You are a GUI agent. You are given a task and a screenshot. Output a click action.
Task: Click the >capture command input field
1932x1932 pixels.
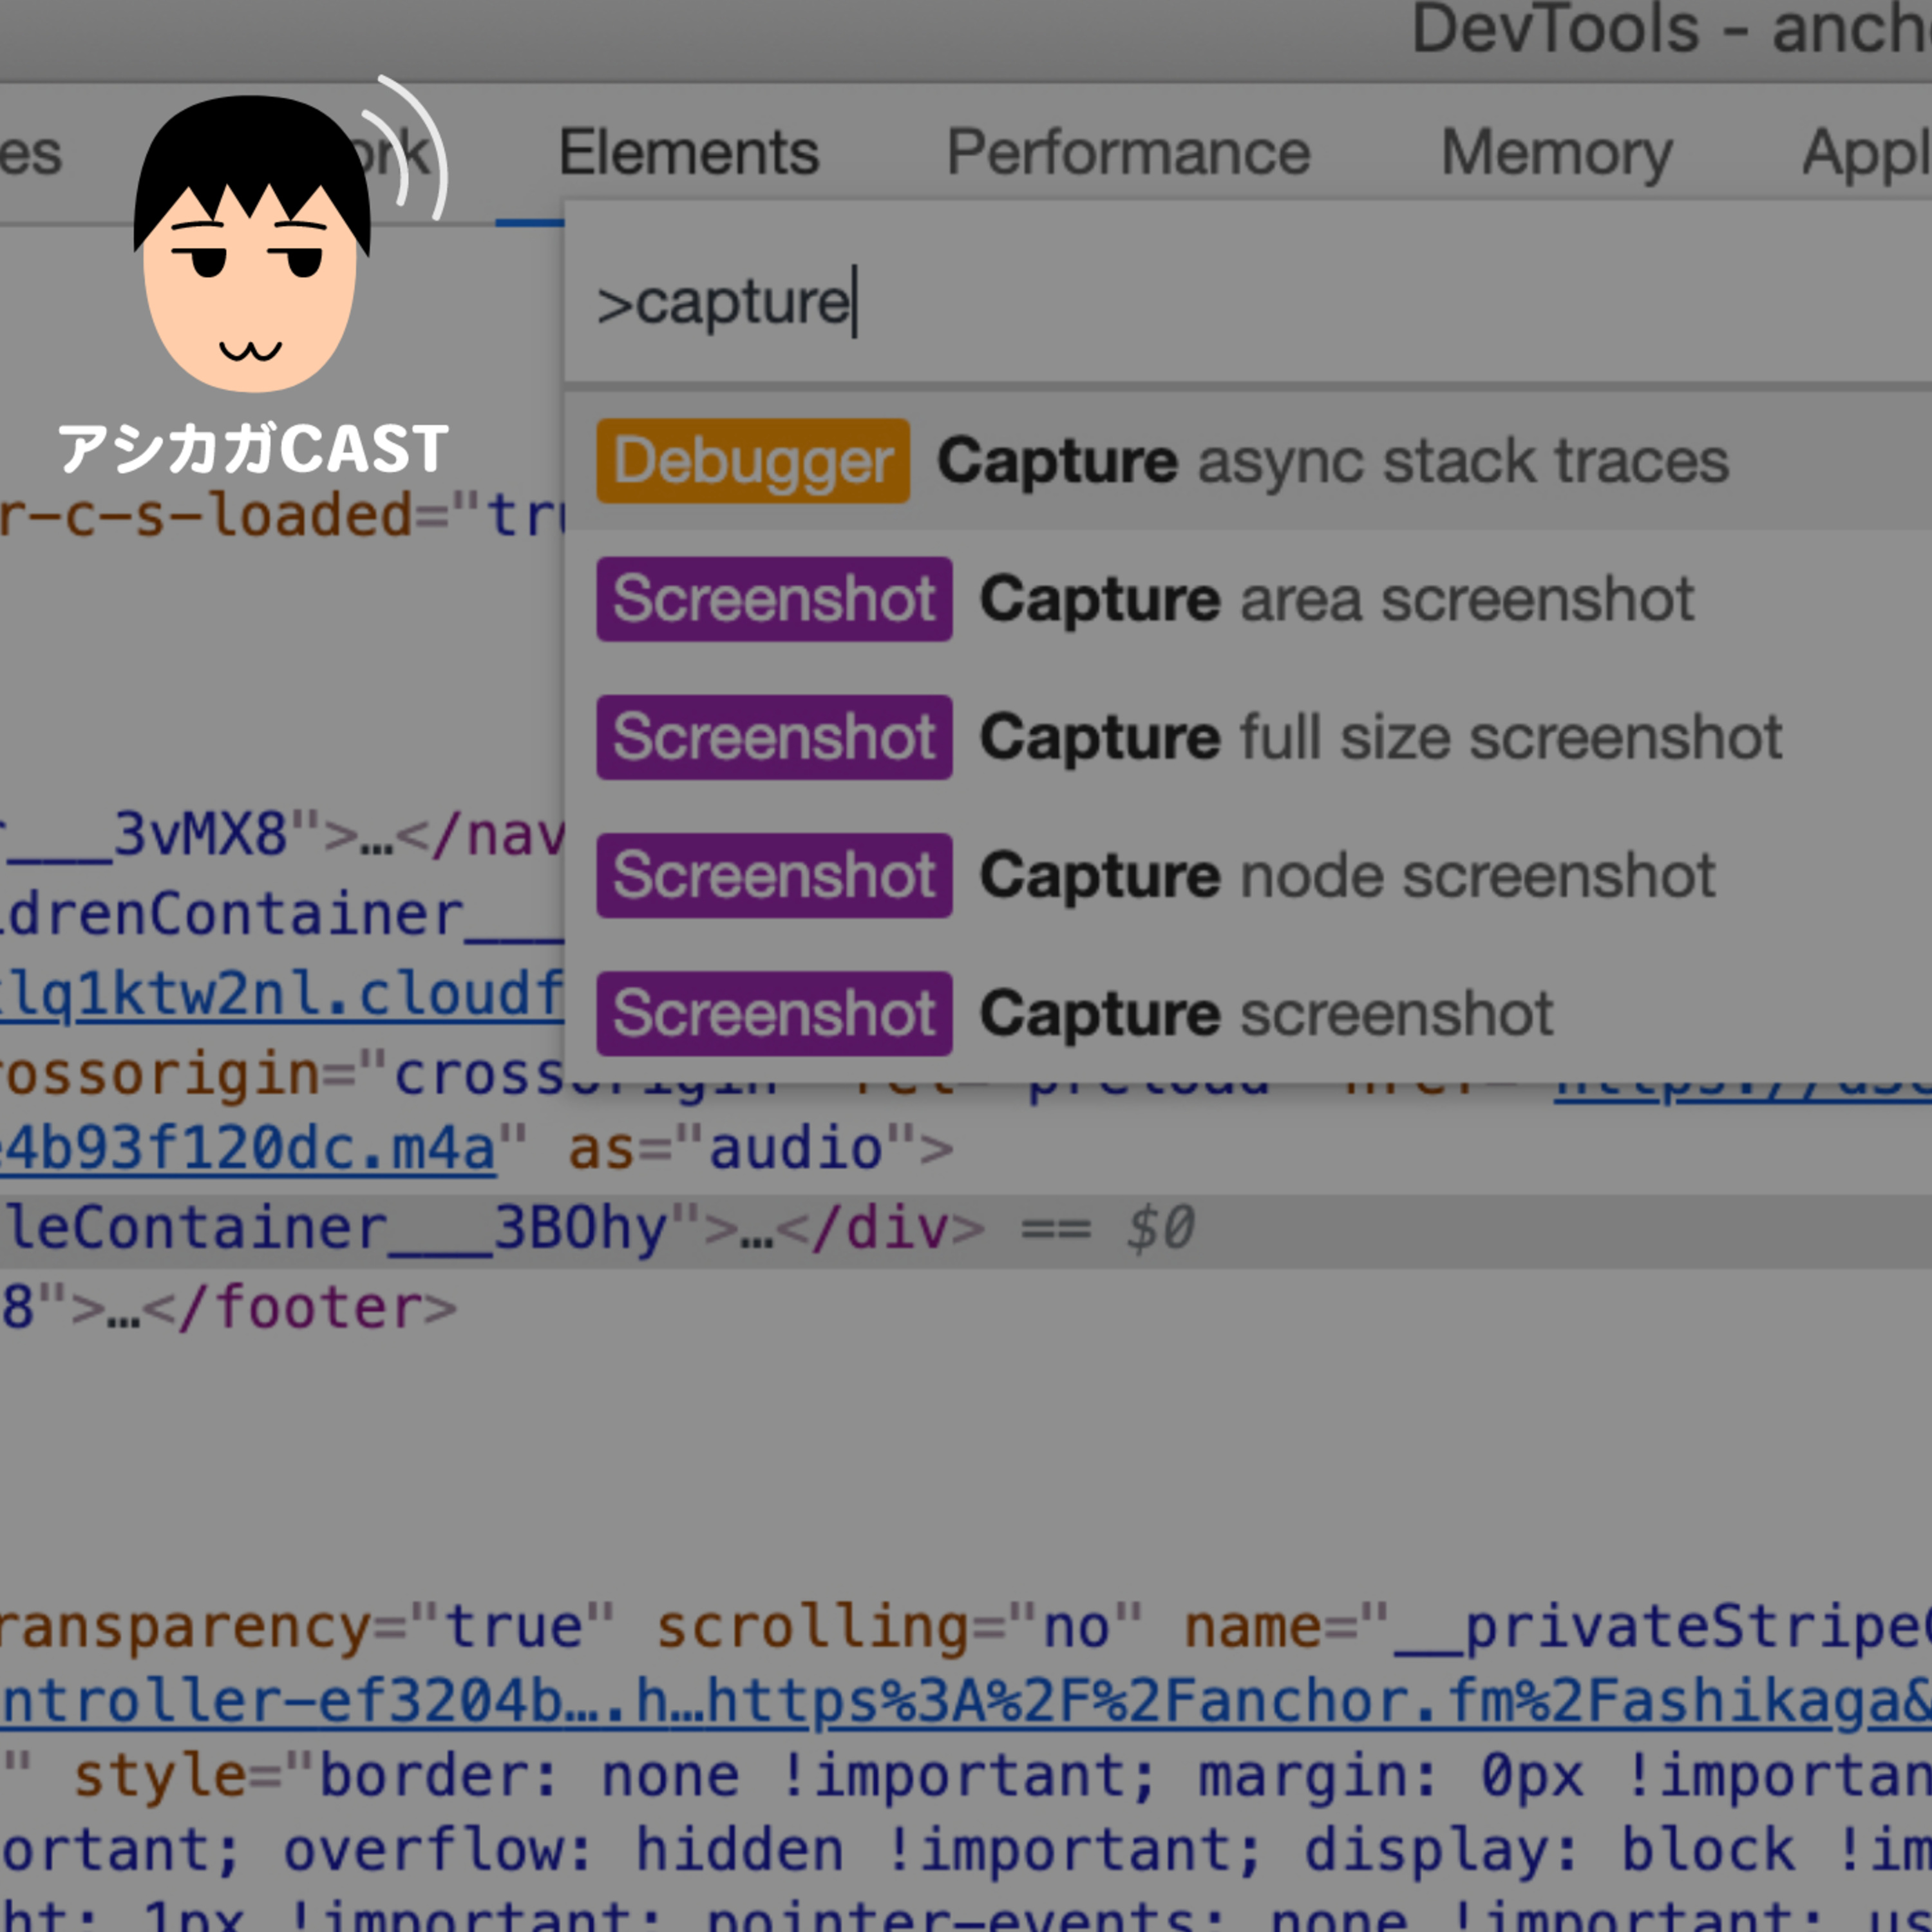click(x=1200, y=302)
